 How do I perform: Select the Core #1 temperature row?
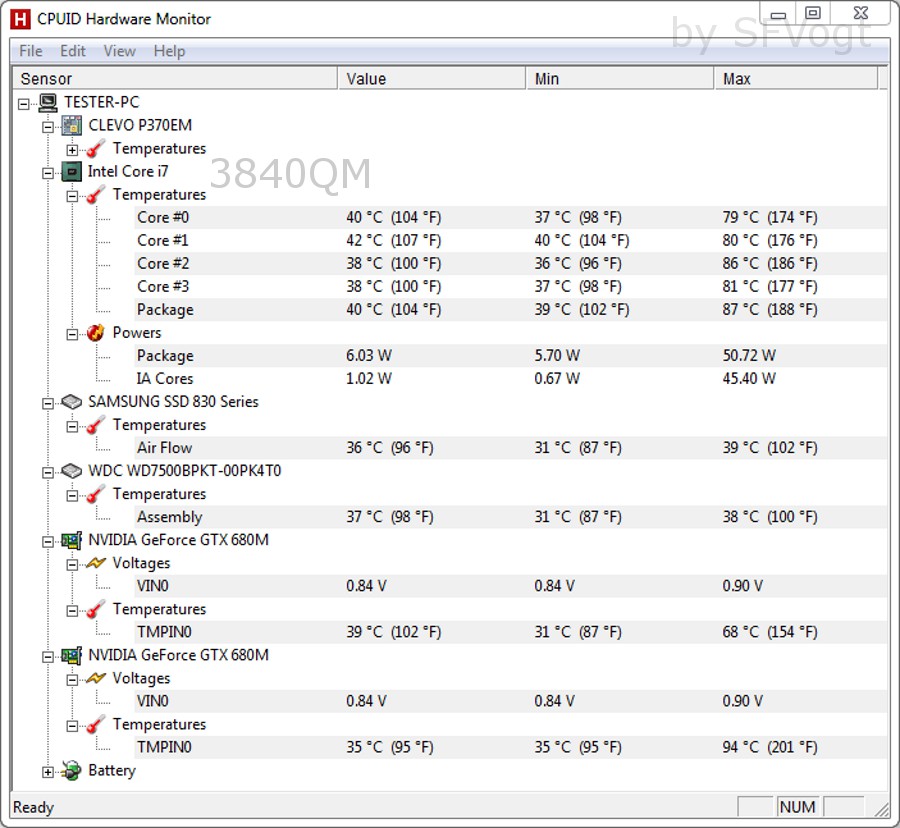pyautogui.click(x=511, y=240)
